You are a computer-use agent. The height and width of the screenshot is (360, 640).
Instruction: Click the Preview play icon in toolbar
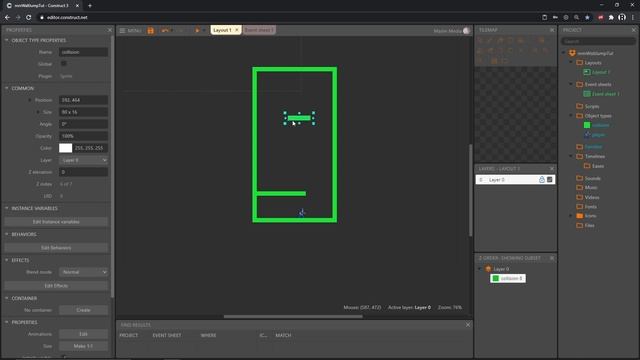point(197,31)
